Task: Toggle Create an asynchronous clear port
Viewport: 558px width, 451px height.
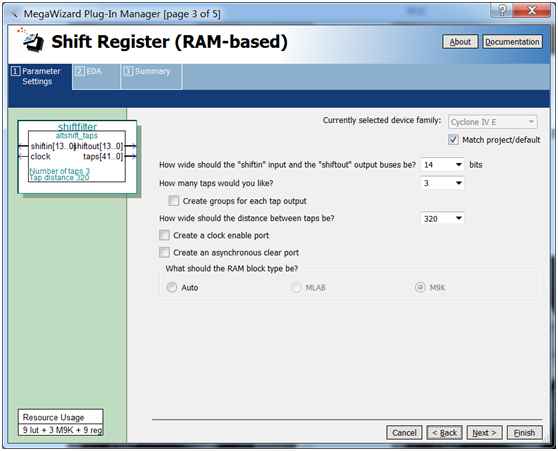Action: tap(164, 252)
